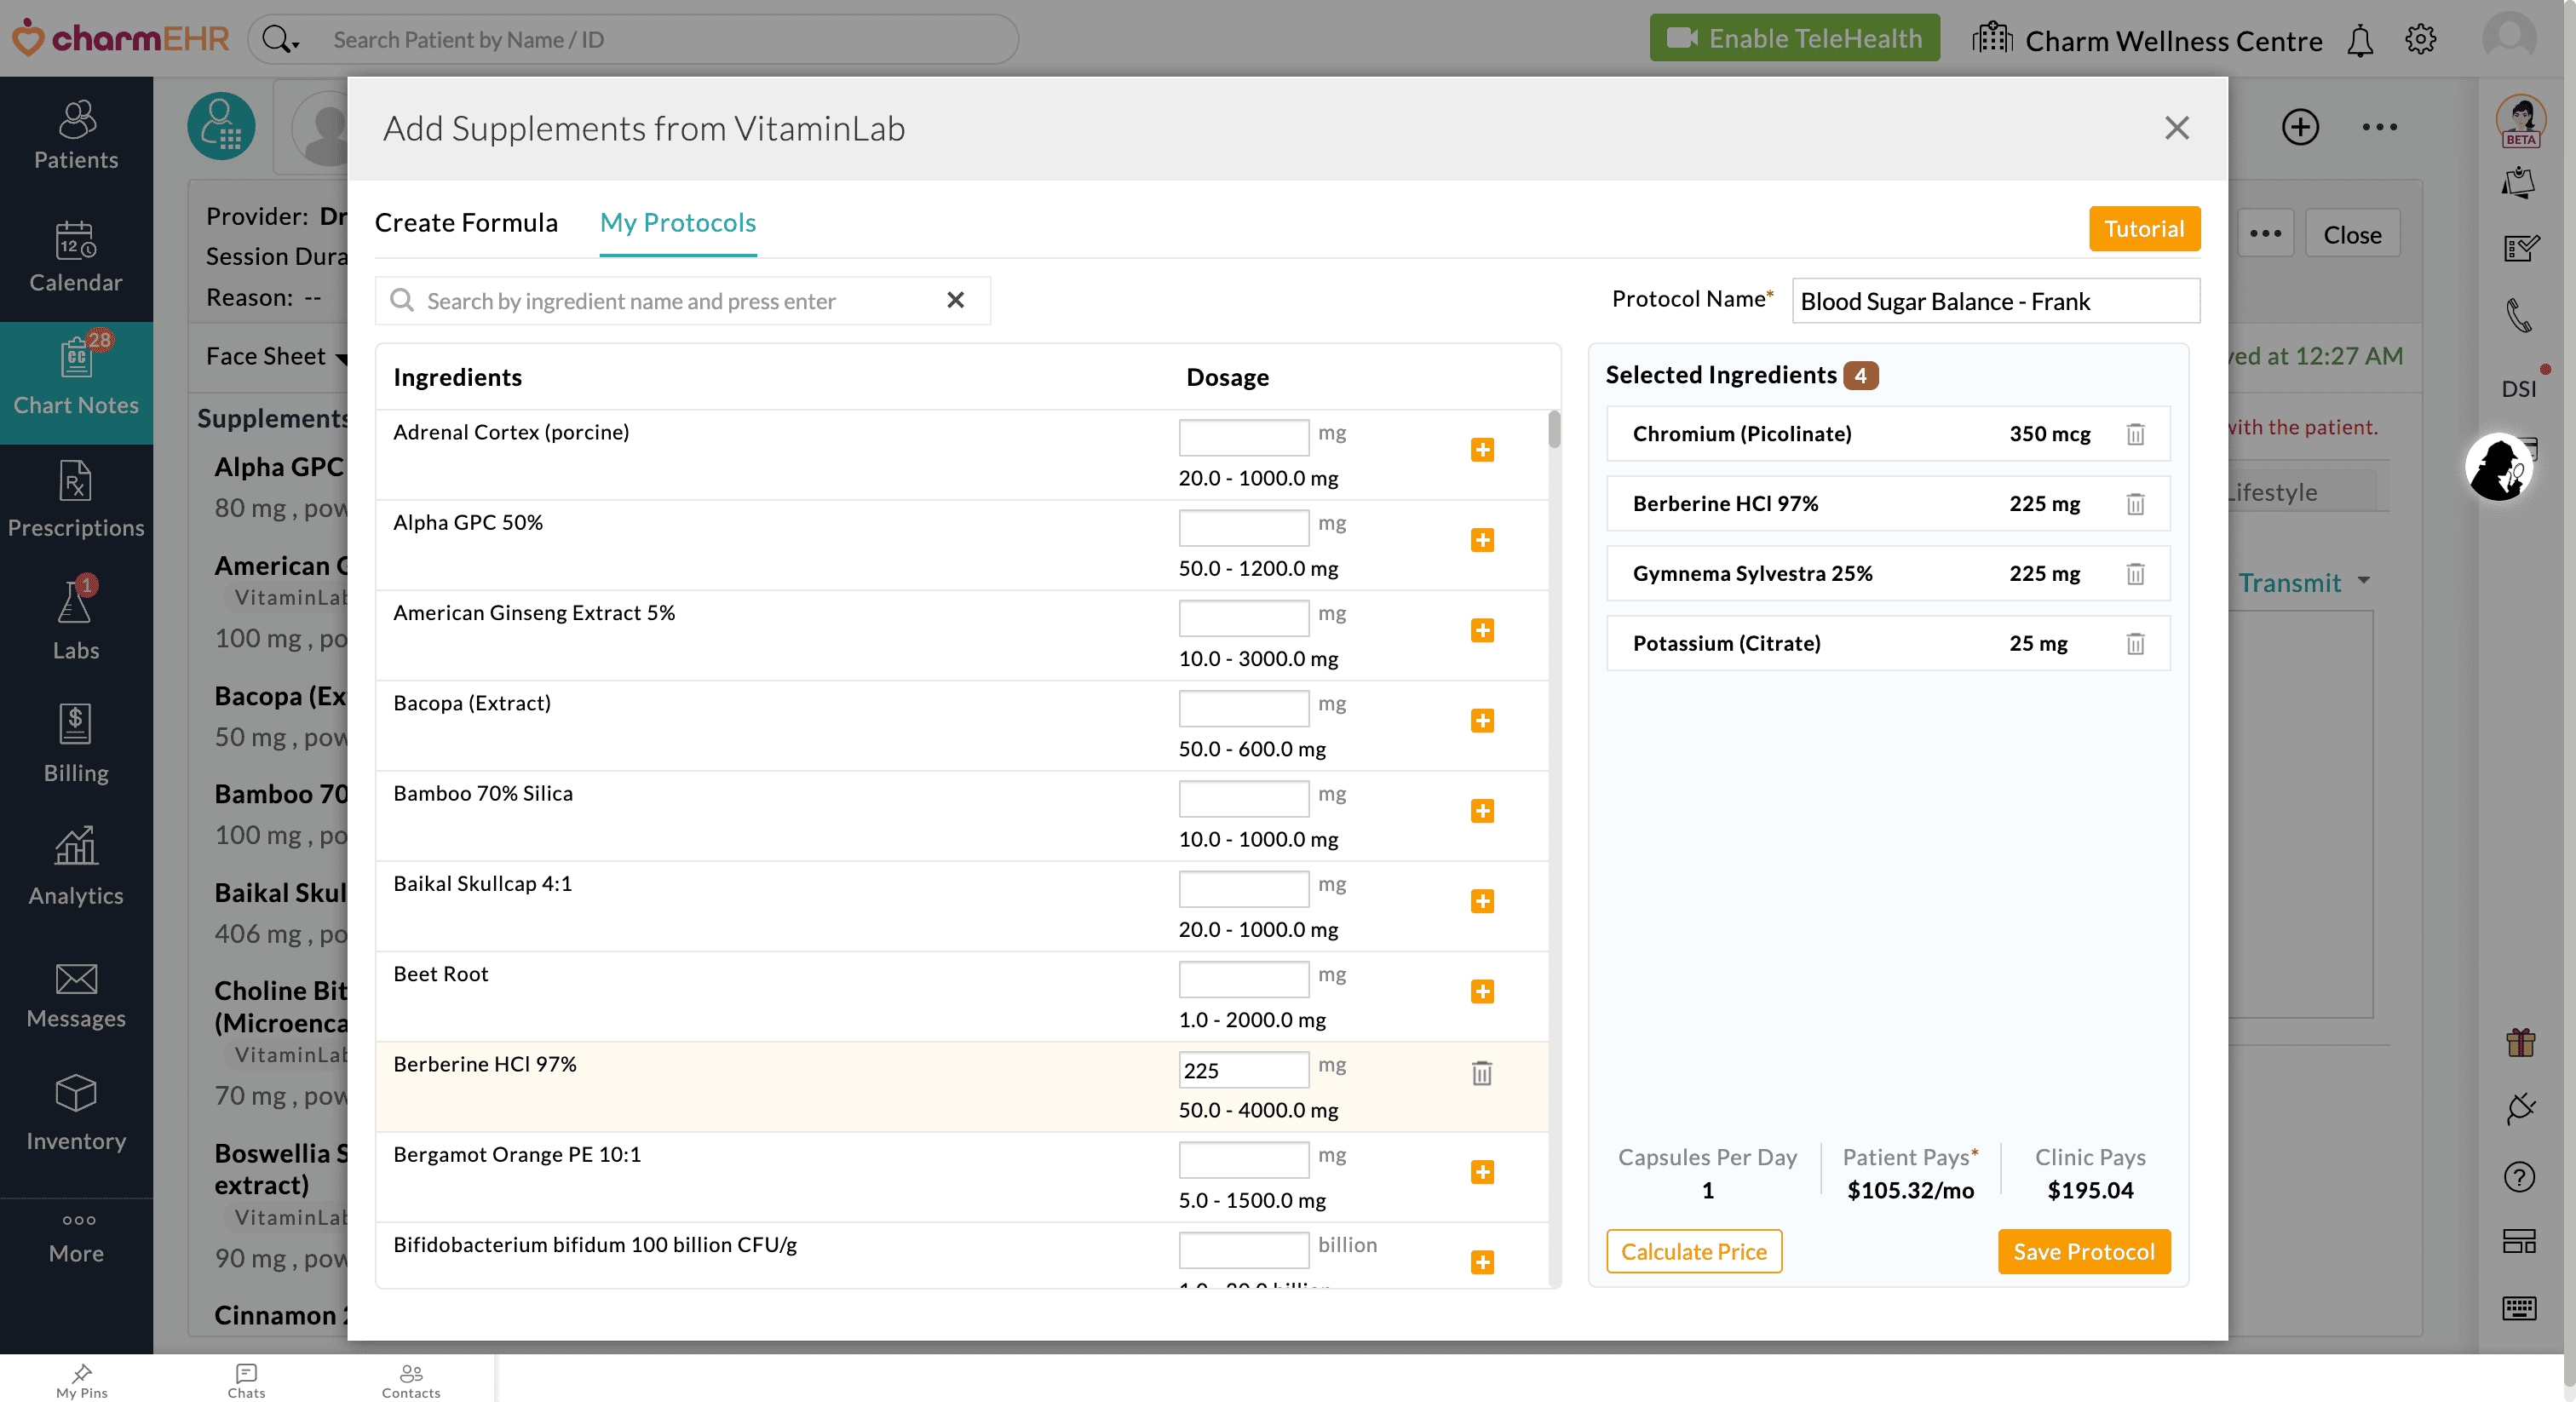Click Save Protocol button
This screenshot has width=2576, height=1402.
[x=2083, y=1251]
